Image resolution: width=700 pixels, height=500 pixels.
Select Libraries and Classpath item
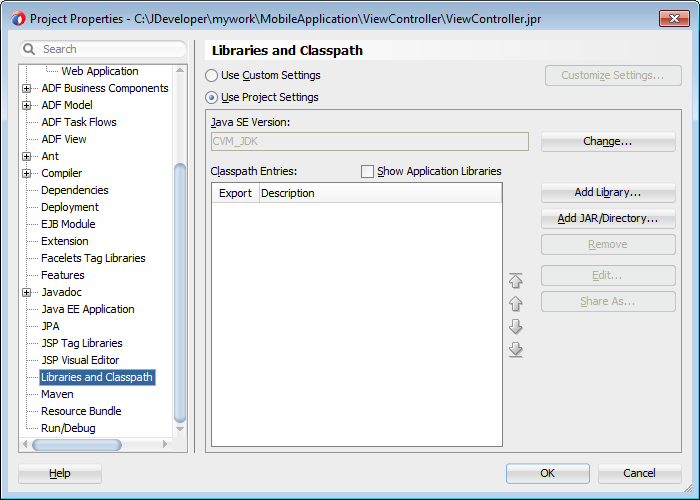(x=97, y=377)
